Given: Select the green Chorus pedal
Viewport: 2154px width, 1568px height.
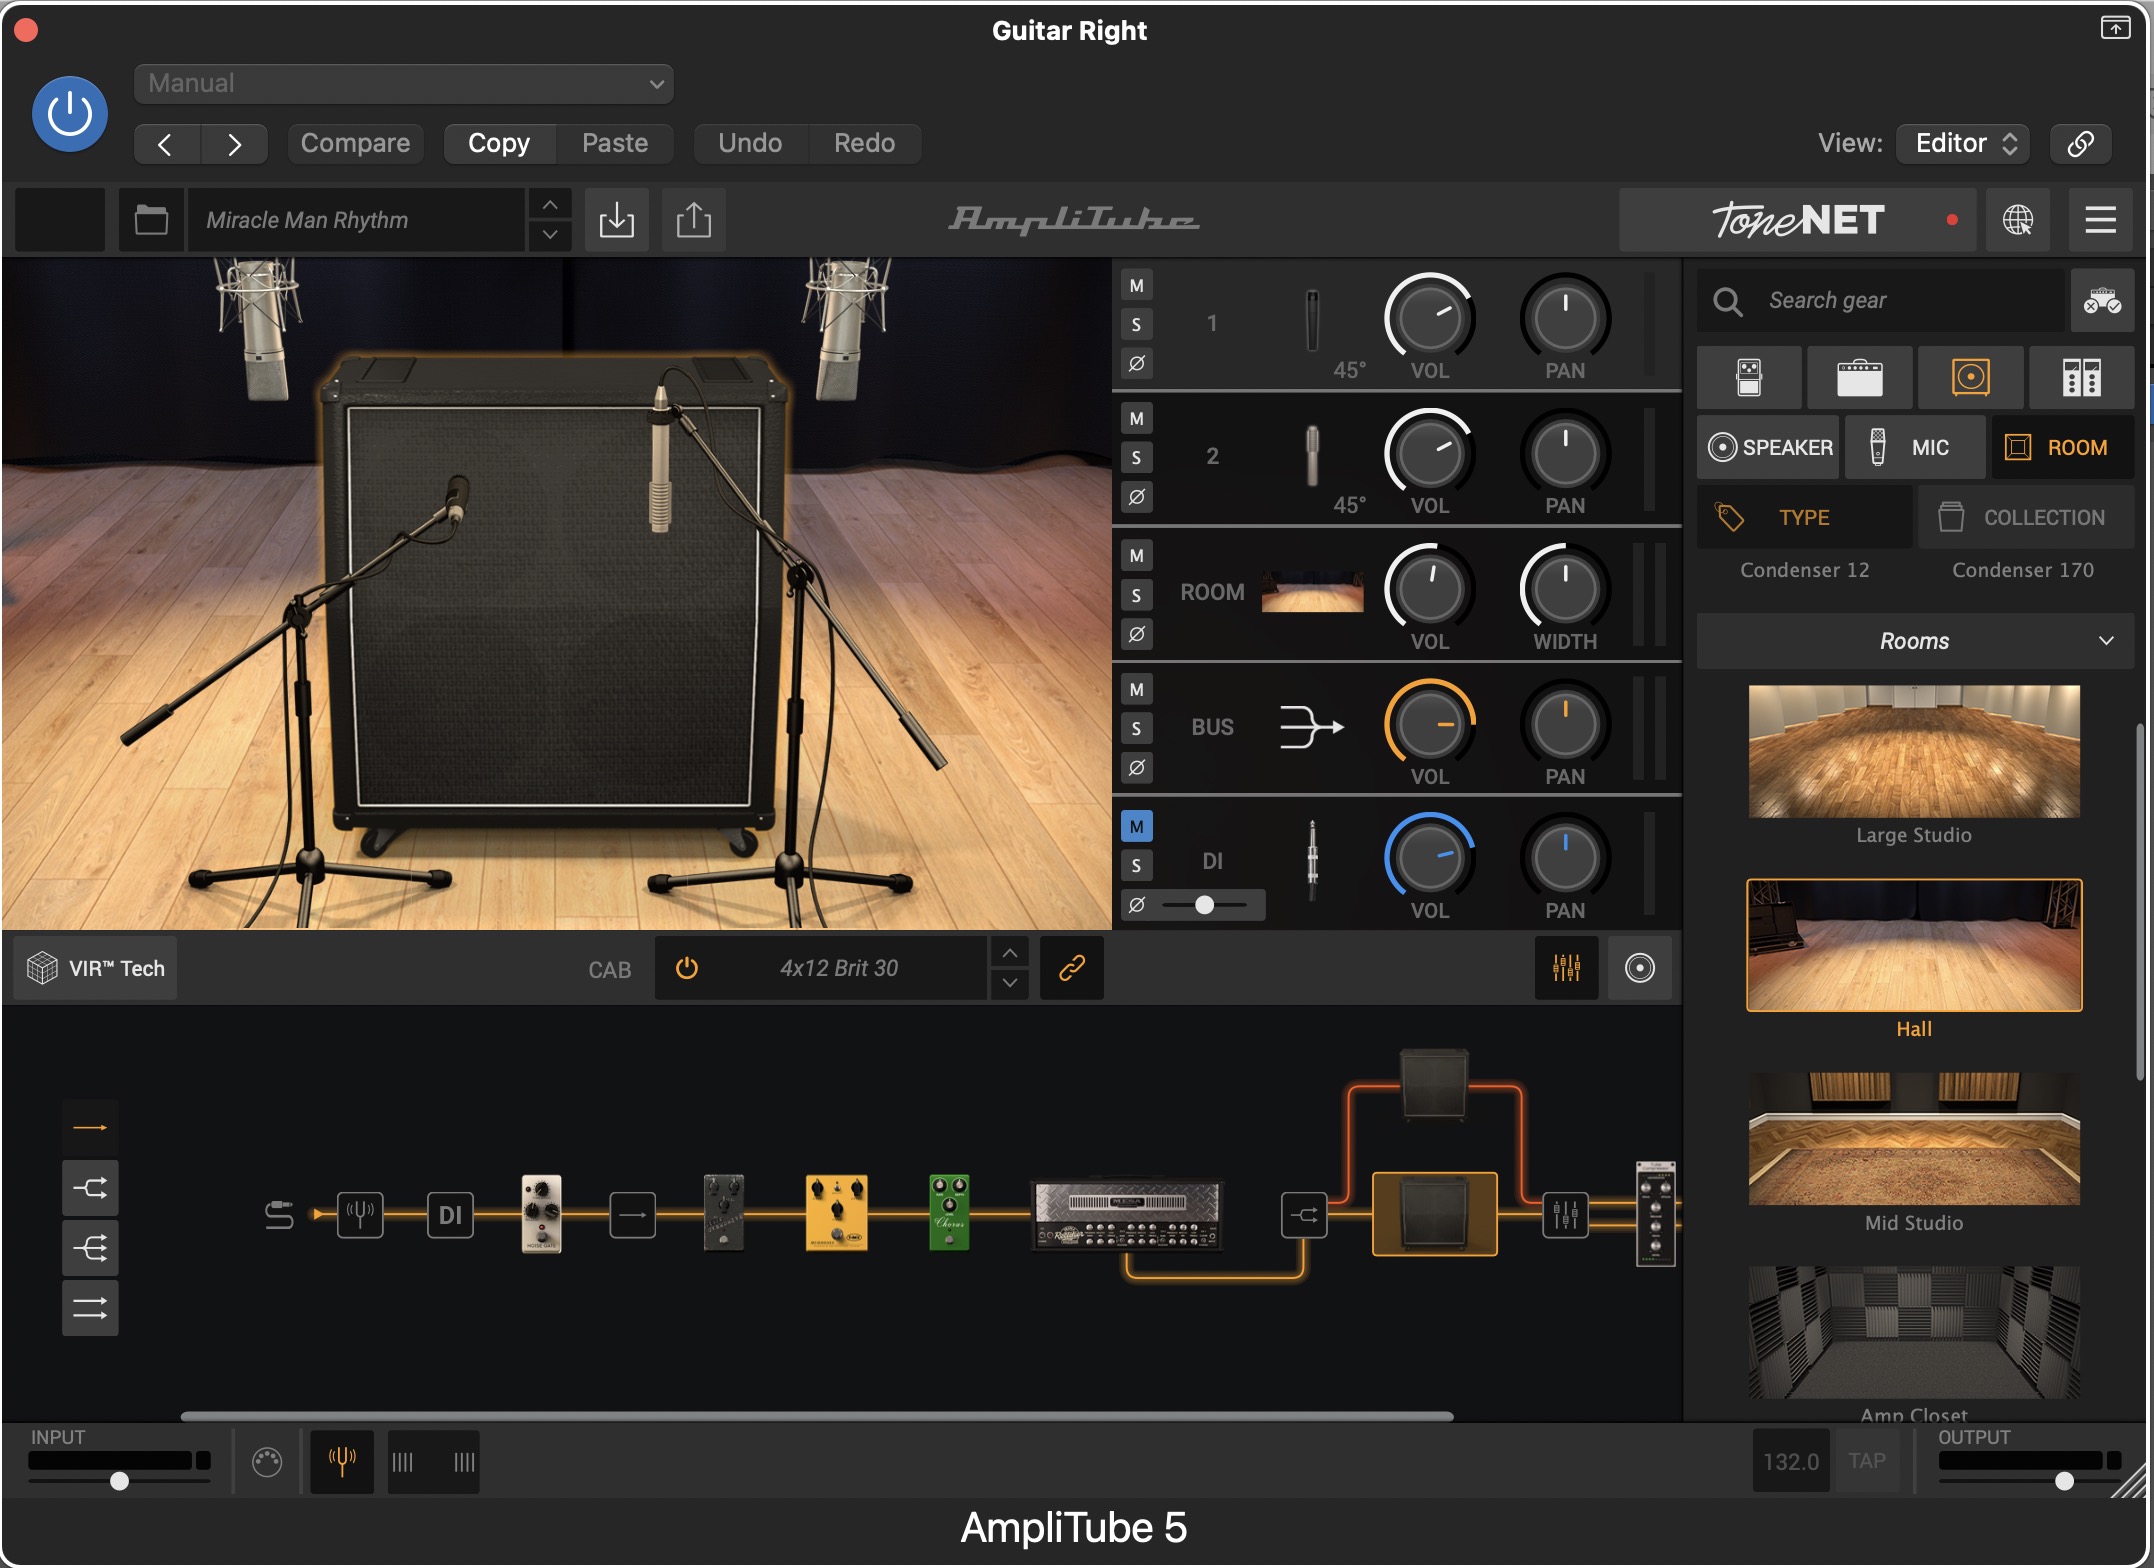Looking at the screenshot, I should tap(949, 1214).
